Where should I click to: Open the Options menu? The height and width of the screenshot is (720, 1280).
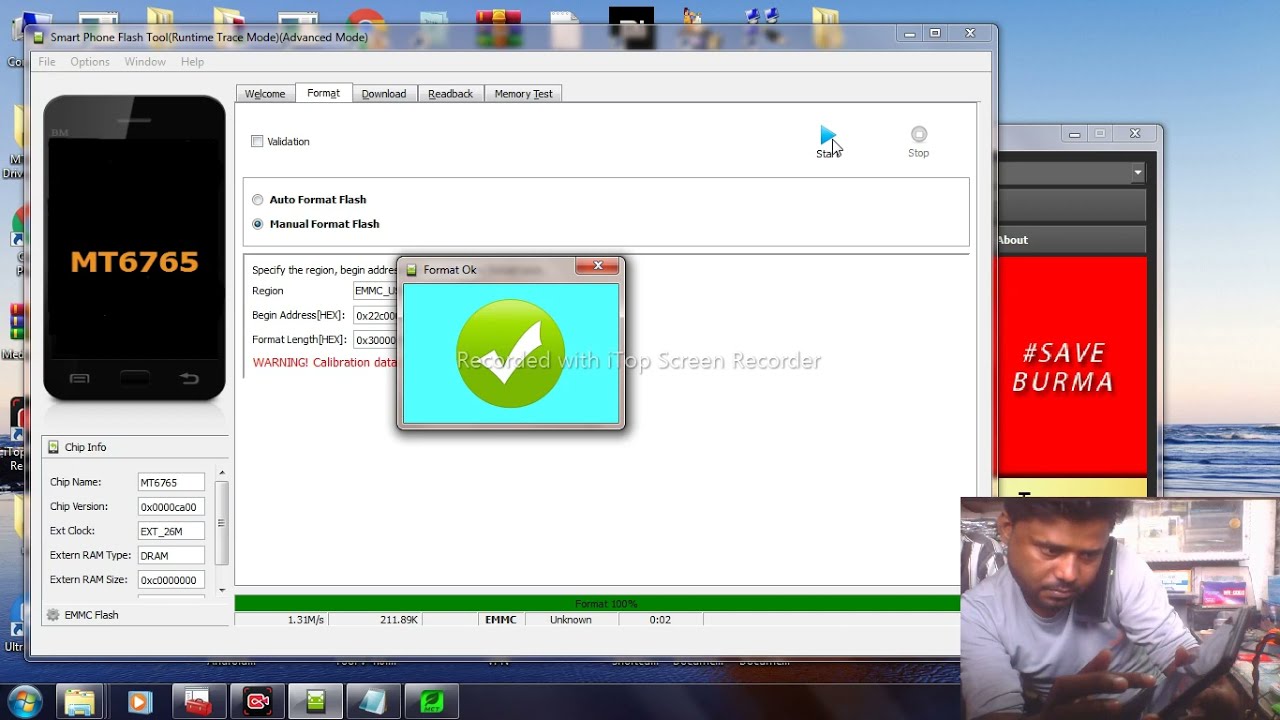90,62
